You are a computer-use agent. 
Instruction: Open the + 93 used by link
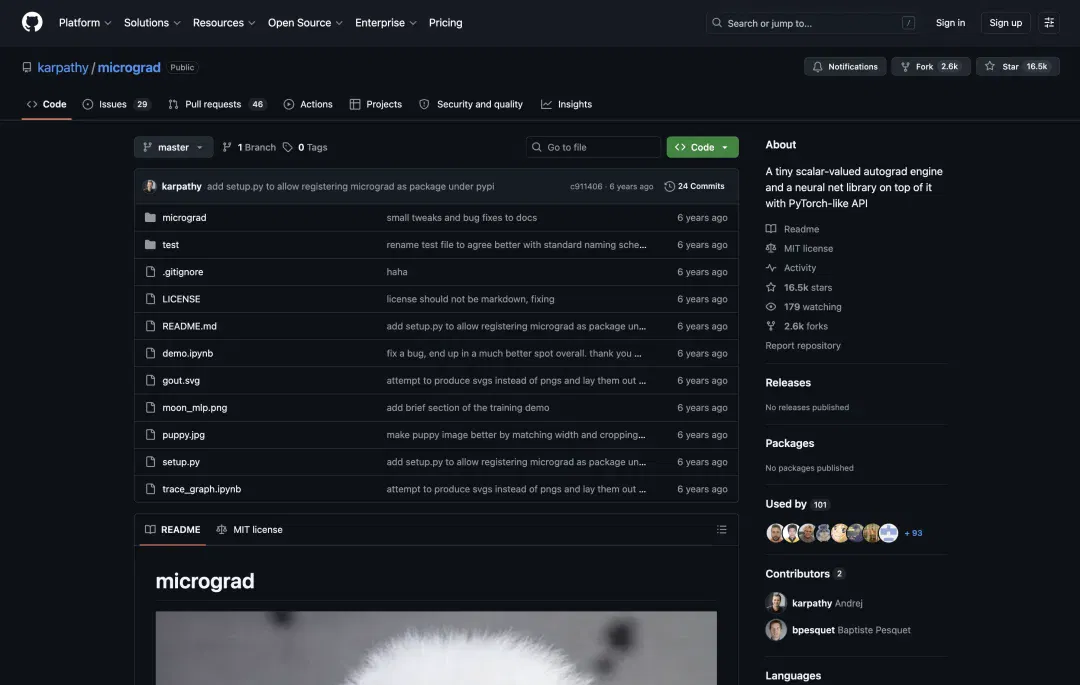point(913,533)
